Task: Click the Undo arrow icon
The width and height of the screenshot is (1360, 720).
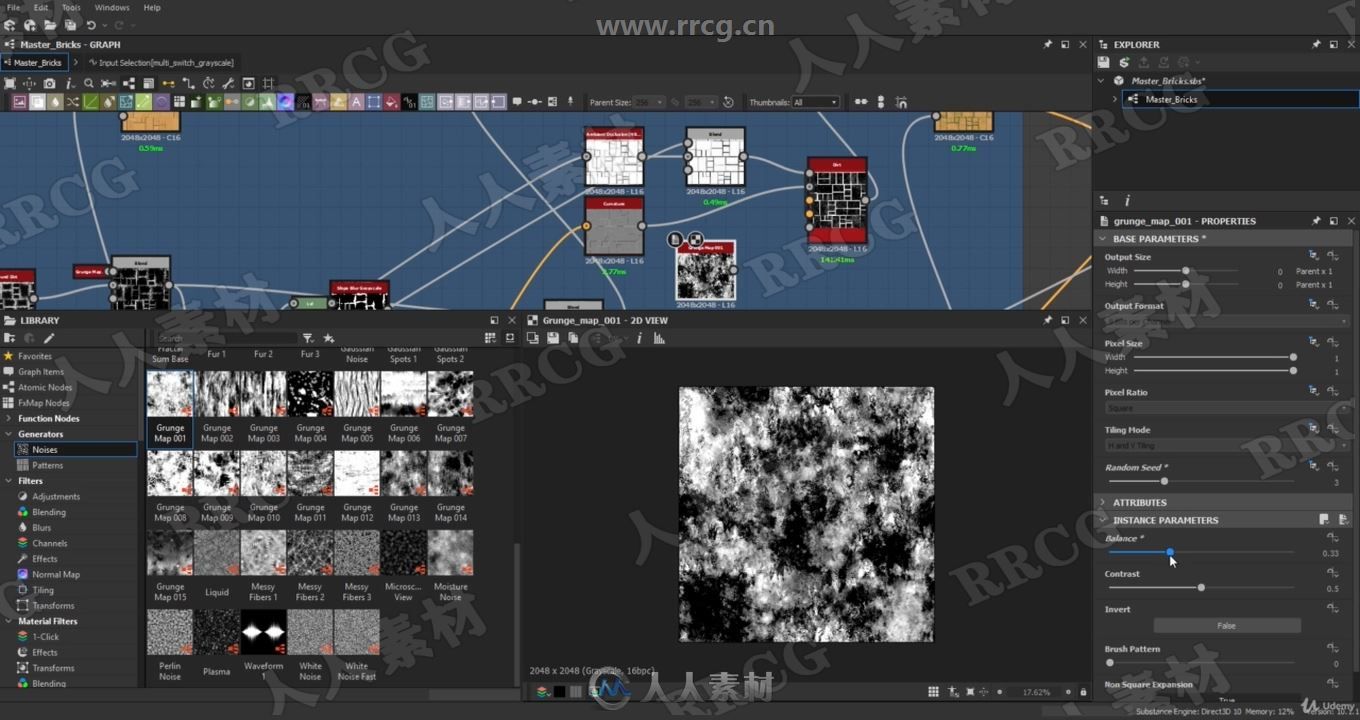Action: (x=91, y=25)
